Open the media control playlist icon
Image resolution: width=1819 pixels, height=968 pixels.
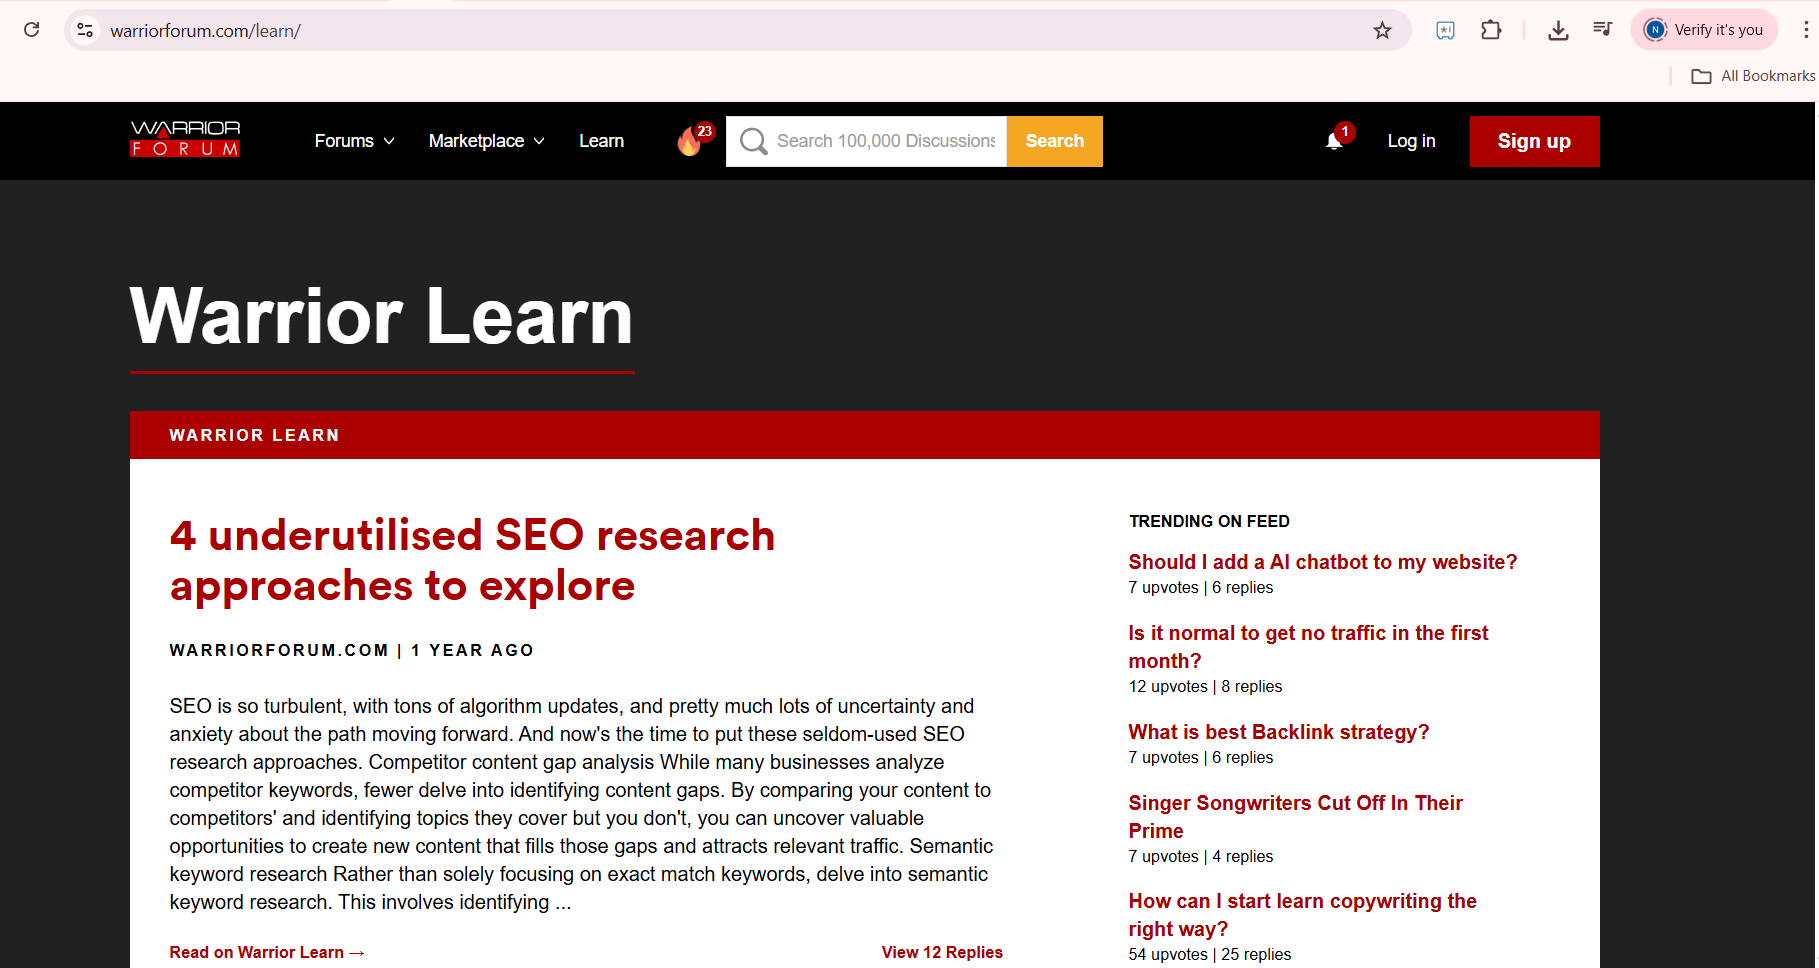1603,29
